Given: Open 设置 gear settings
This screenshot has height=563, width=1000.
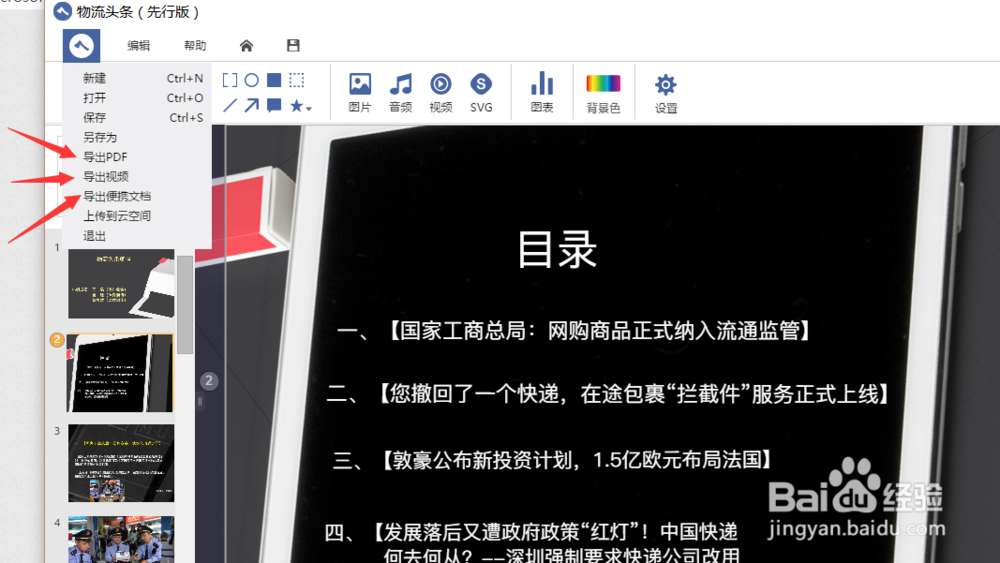Looking at the screenshot, I should (666, 94).
